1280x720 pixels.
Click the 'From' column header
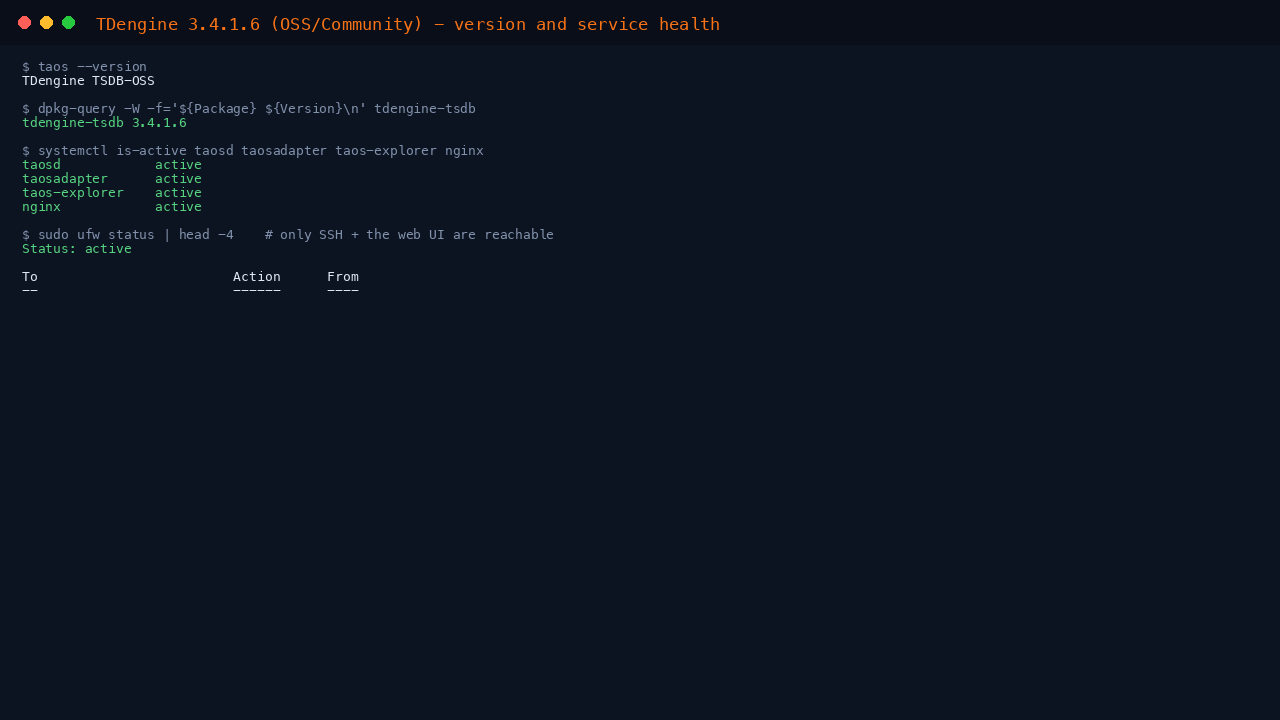tap(343, 277)
